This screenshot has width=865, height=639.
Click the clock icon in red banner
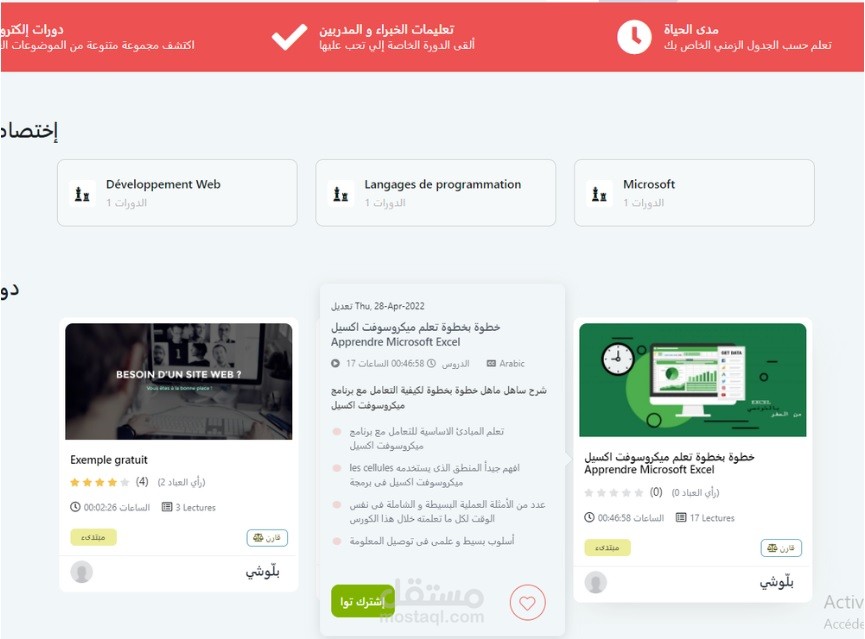click(634, 37)
